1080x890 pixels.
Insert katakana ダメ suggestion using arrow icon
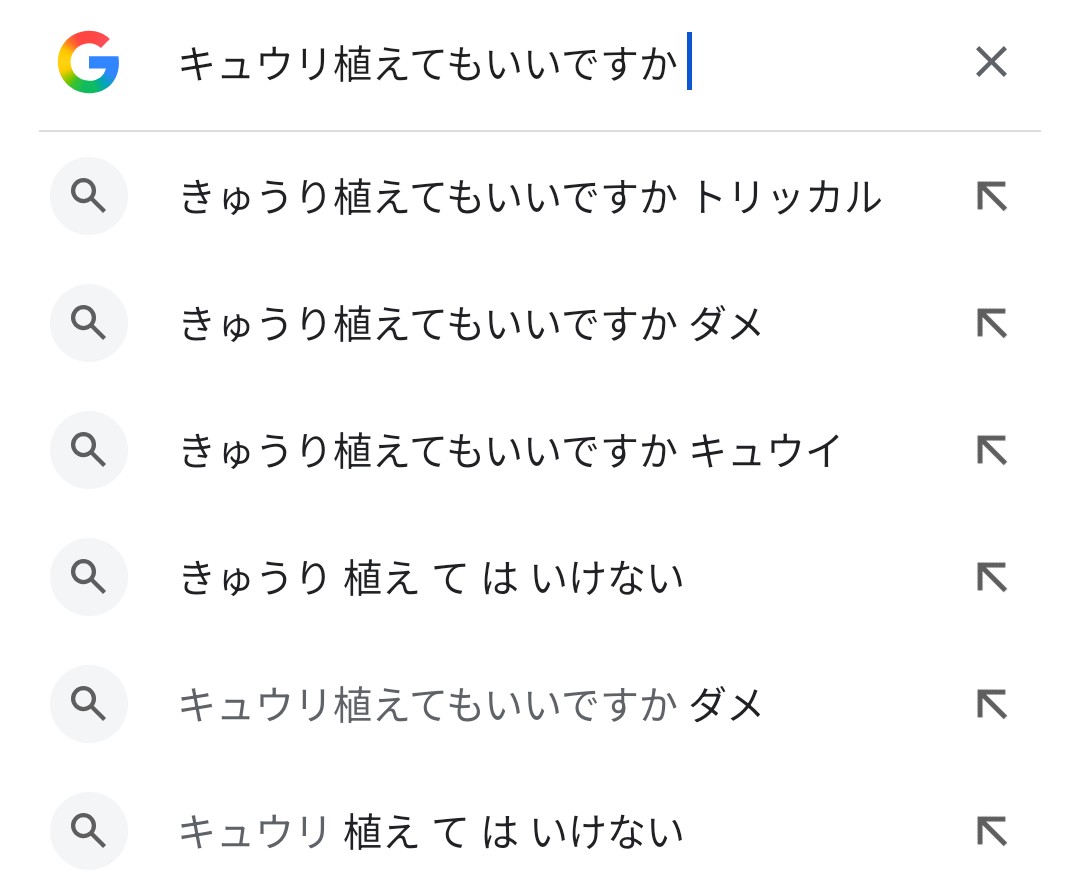click(x=991, y=705)
